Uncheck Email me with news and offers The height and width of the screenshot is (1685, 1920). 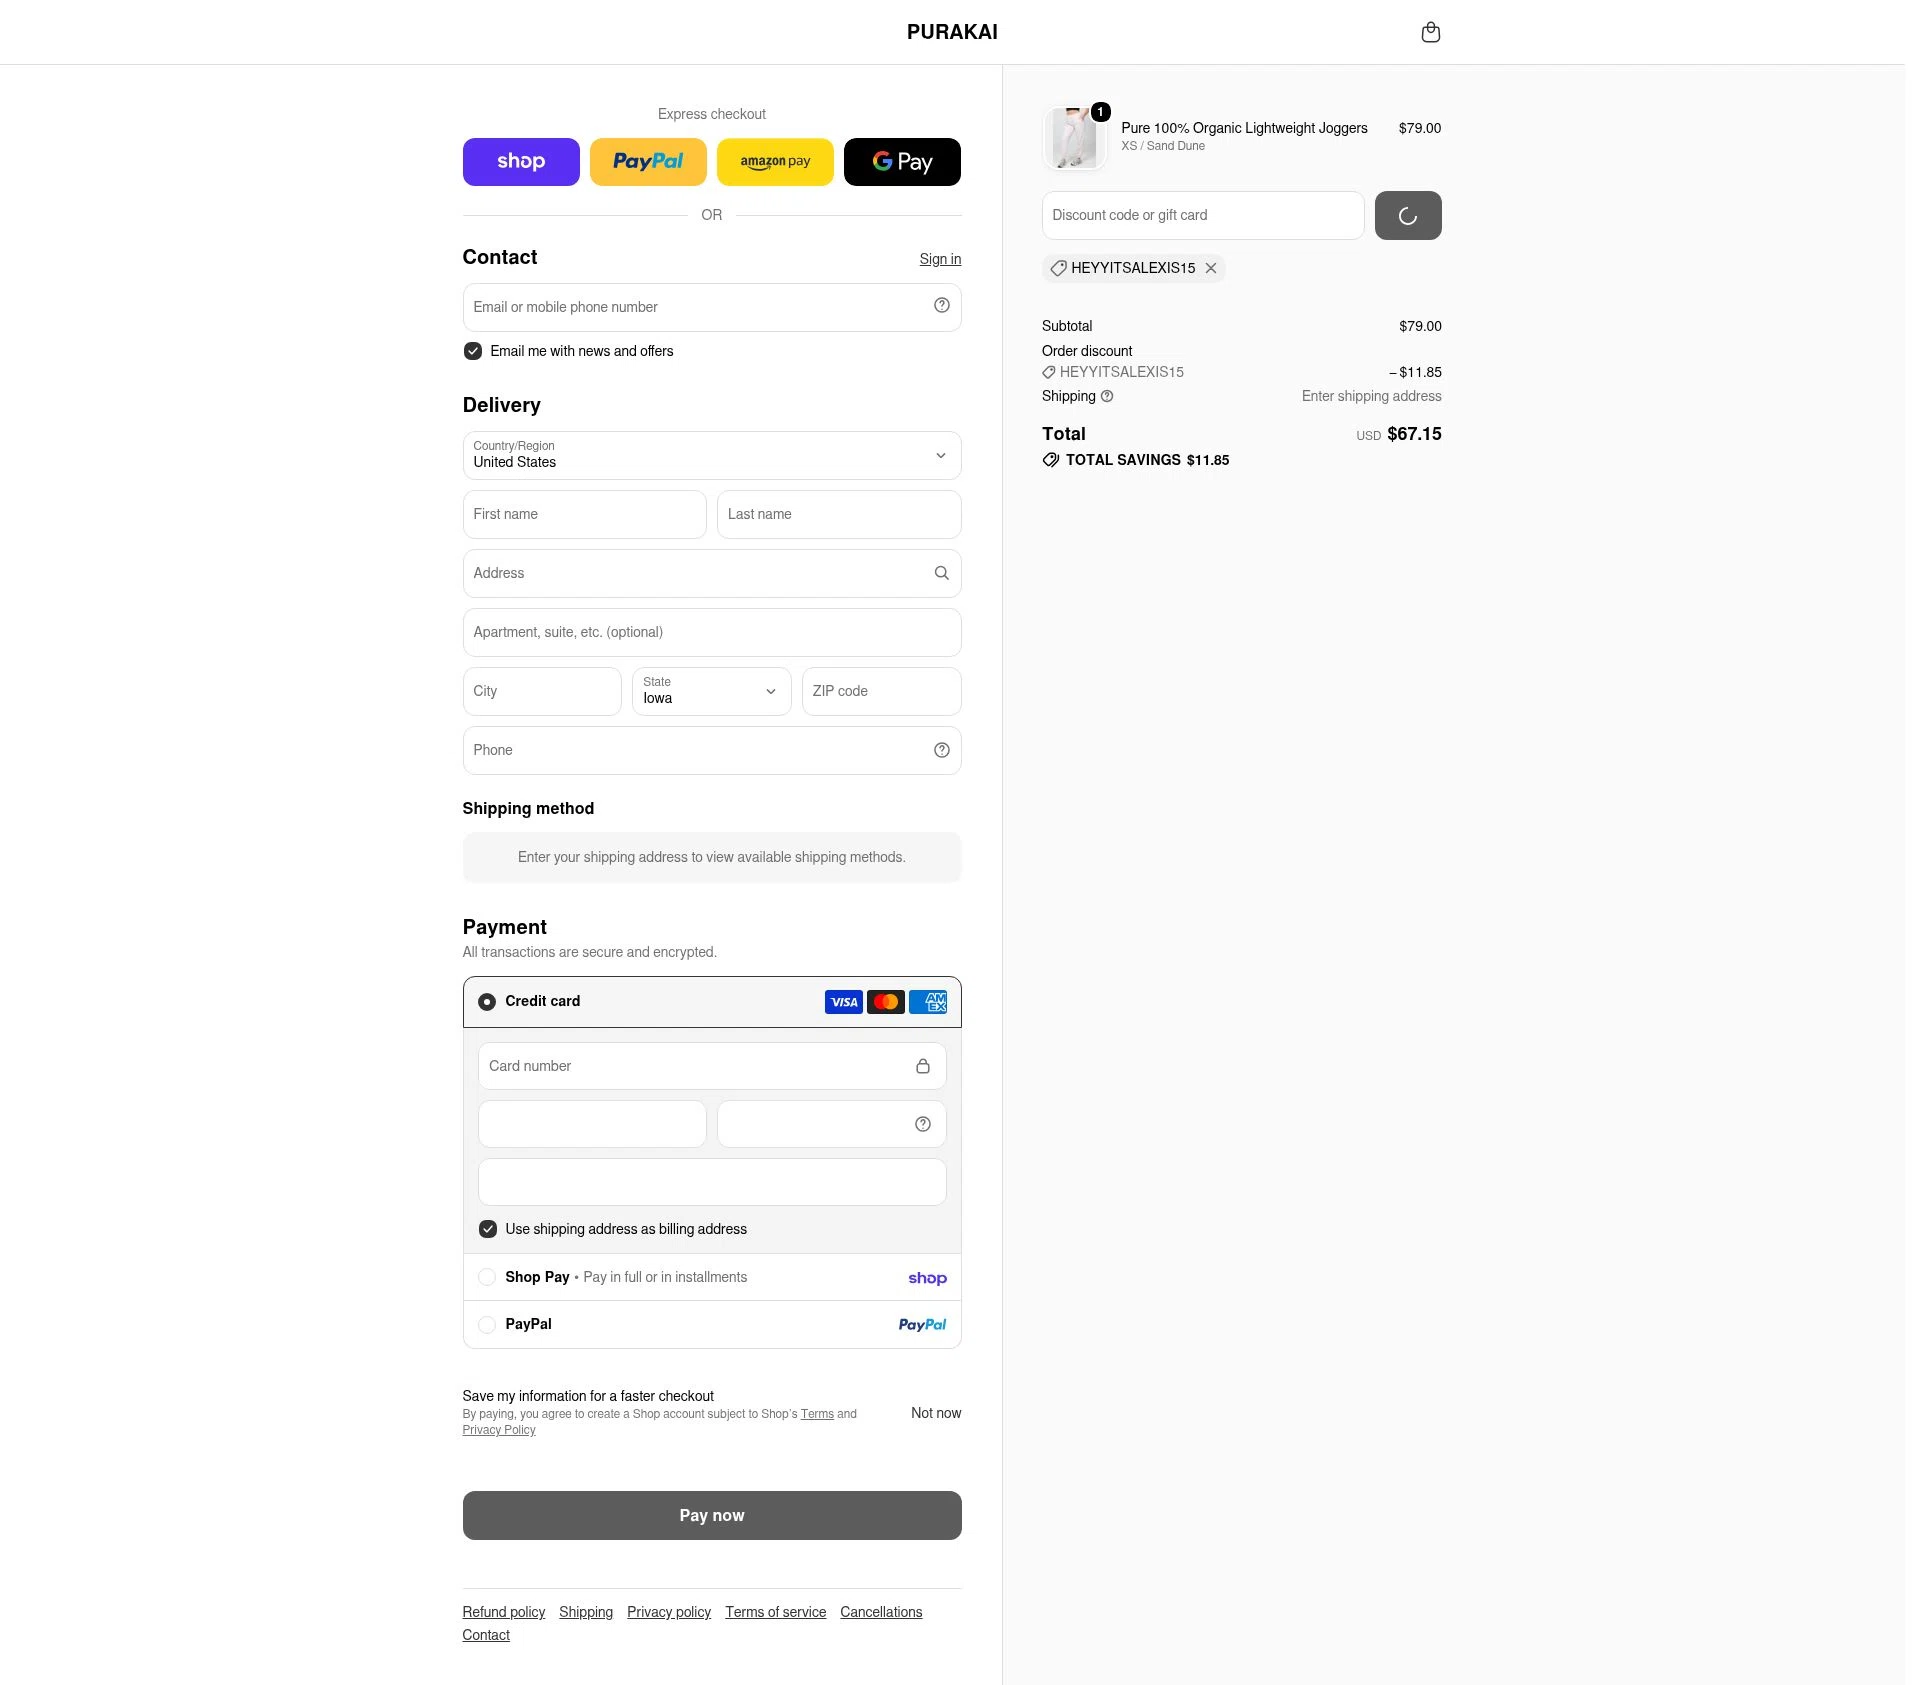click(472, 351)
